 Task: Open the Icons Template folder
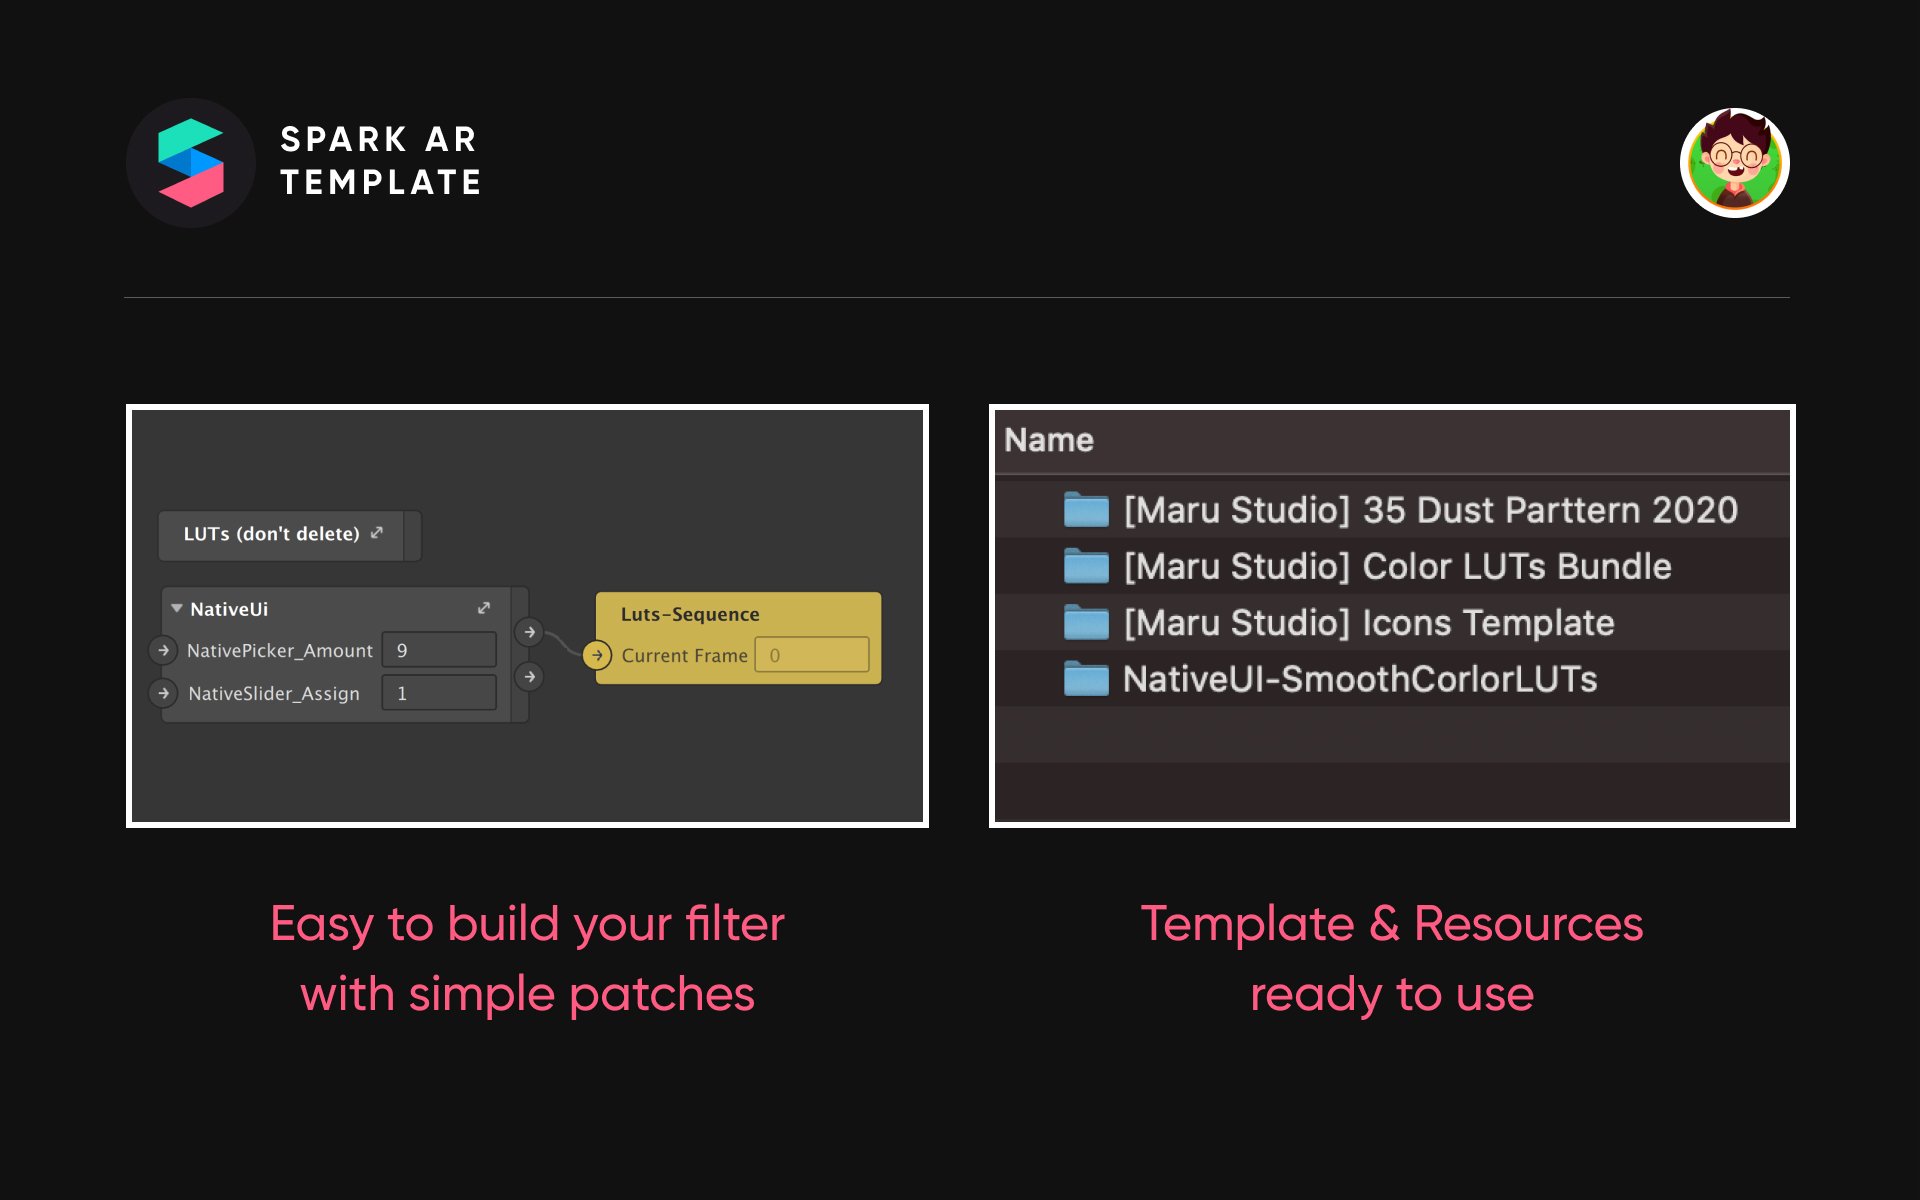point(1368,623)
